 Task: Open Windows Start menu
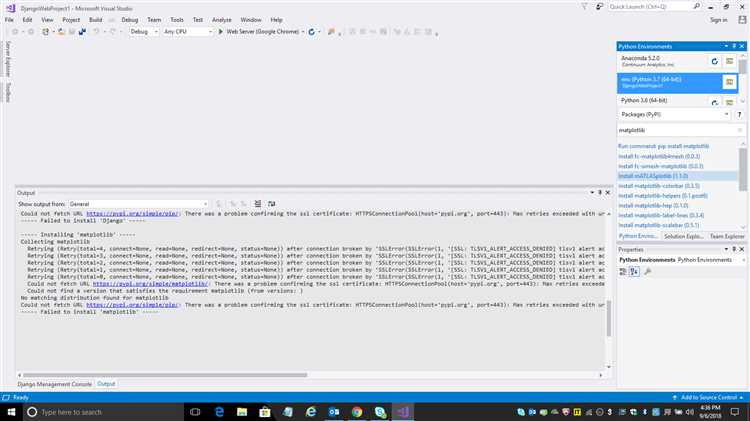[x=11, y=412]
